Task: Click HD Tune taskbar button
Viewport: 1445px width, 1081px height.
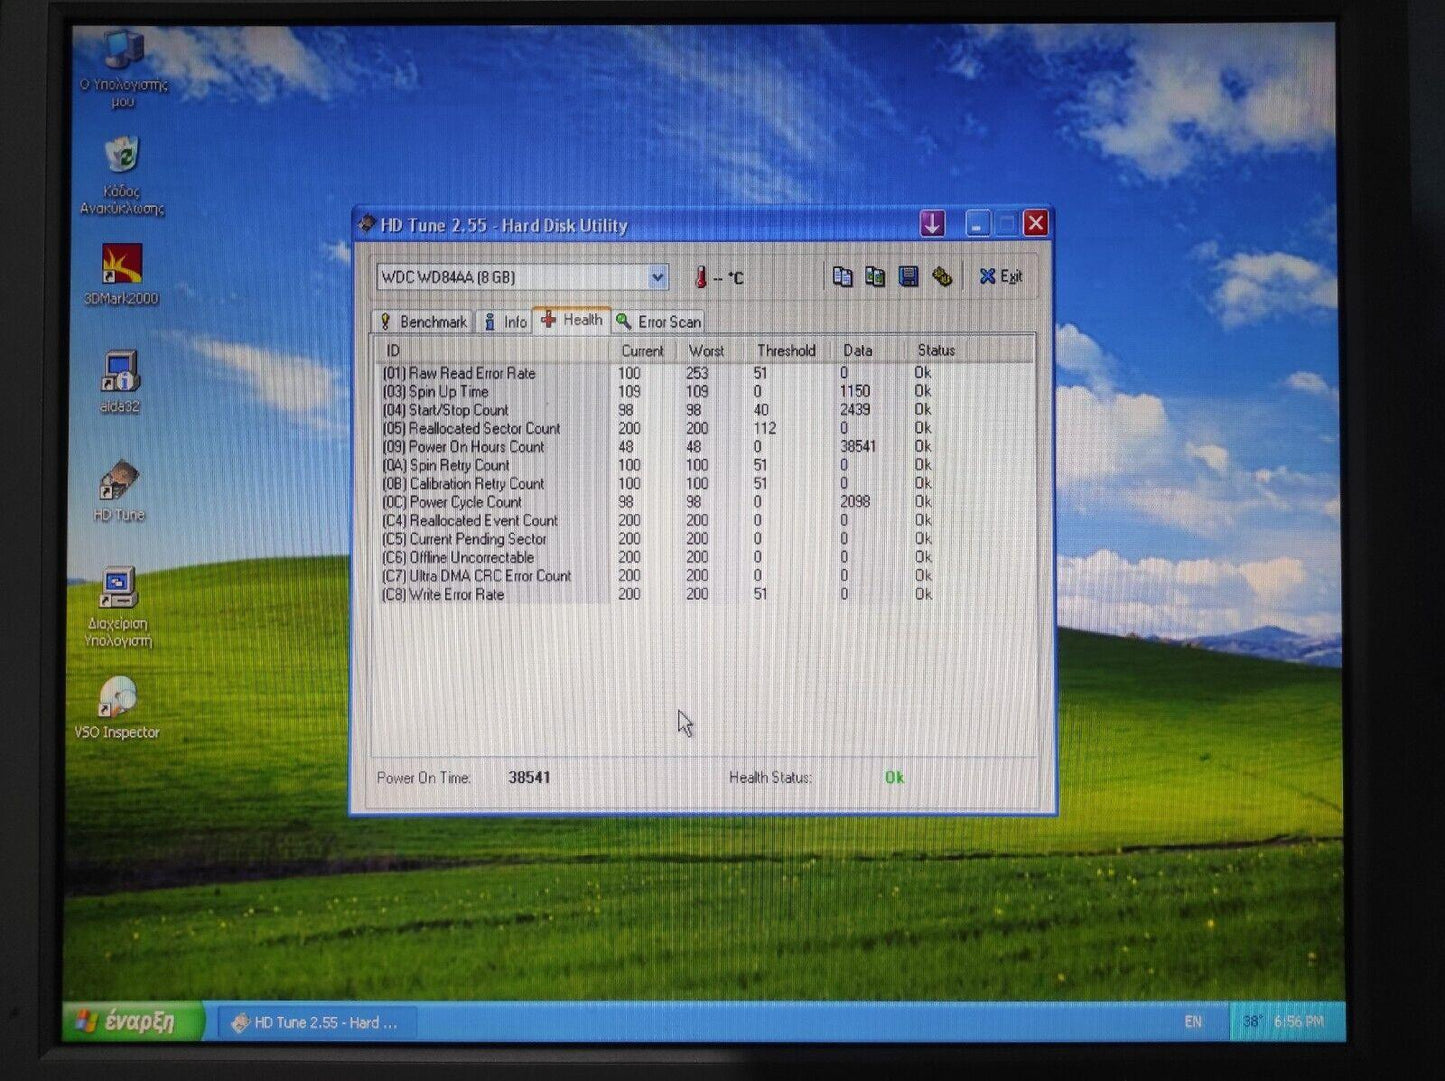Action: [x=315, y=1022]
